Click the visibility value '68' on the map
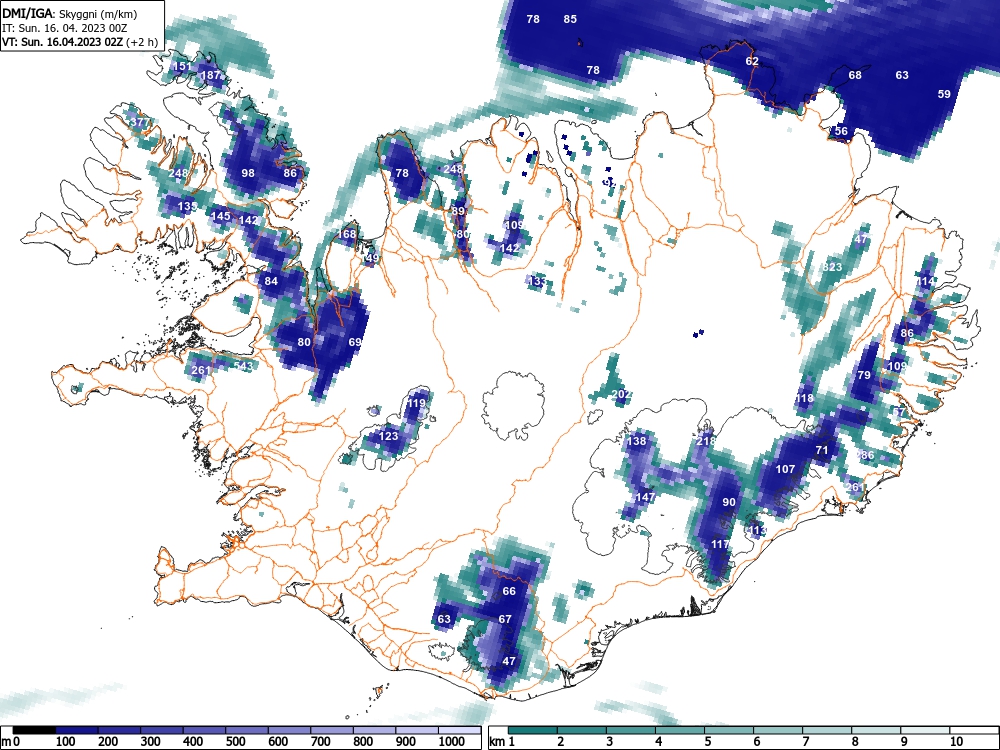 pos(855,75)
